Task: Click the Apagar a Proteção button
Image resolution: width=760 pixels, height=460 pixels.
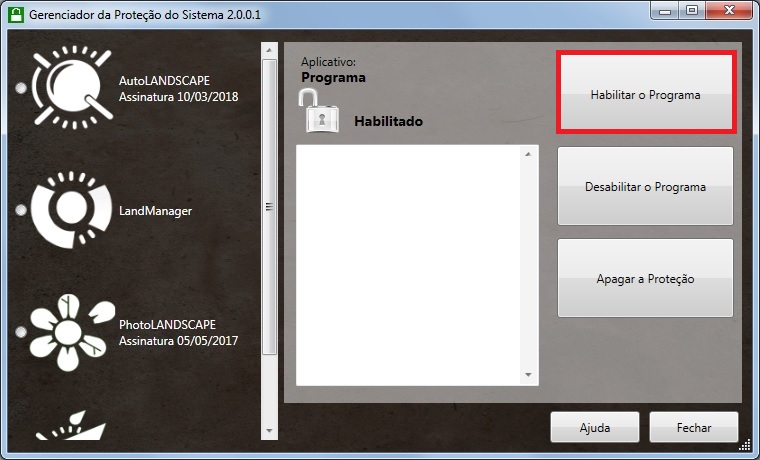Action: pos(645,278)
